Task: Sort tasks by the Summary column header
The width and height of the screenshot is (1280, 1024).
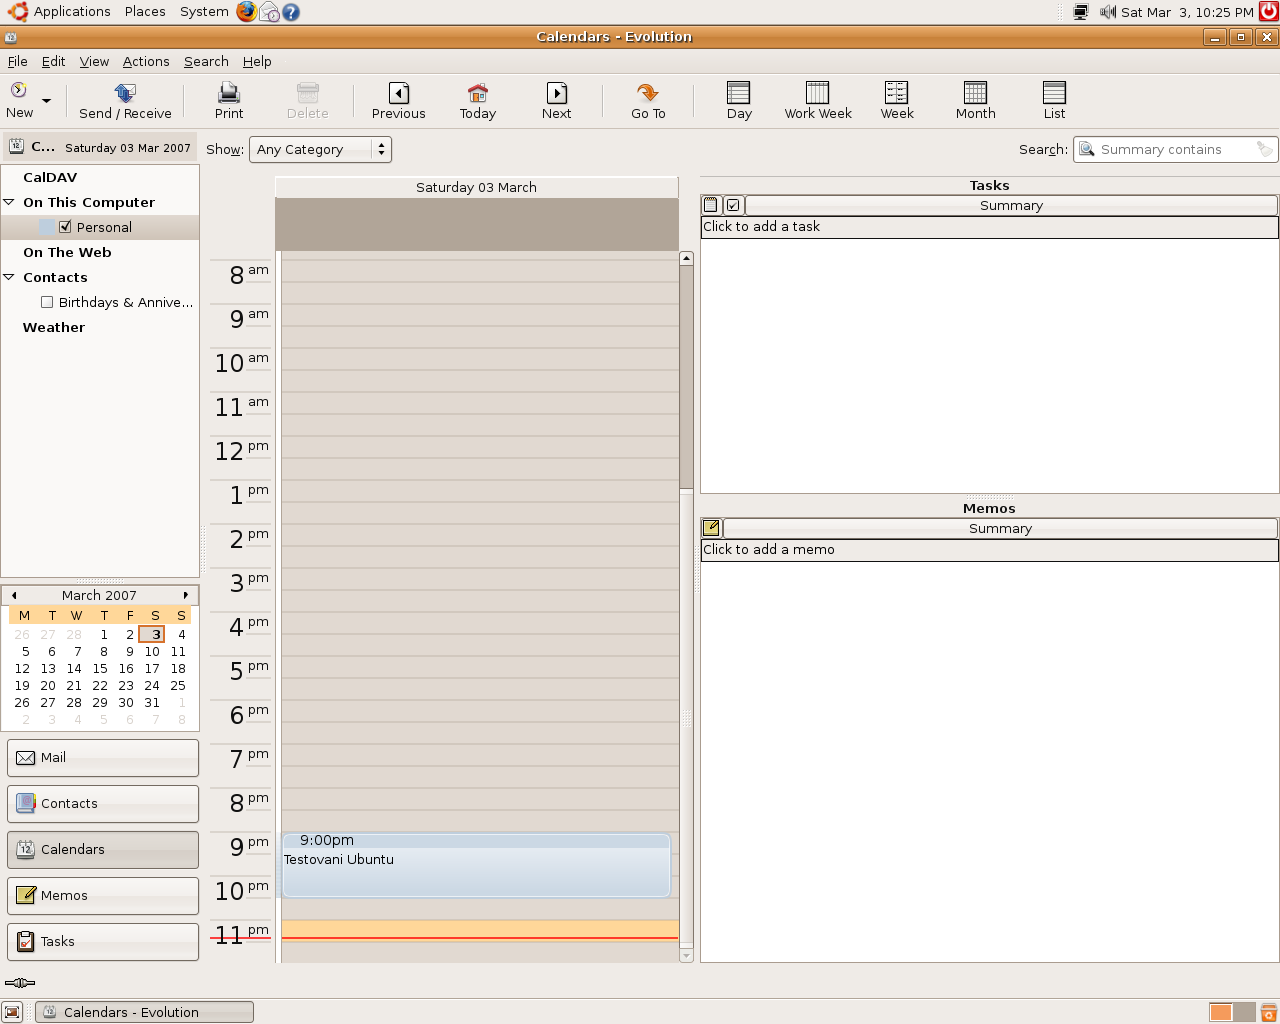Action: coord(1011,205)
